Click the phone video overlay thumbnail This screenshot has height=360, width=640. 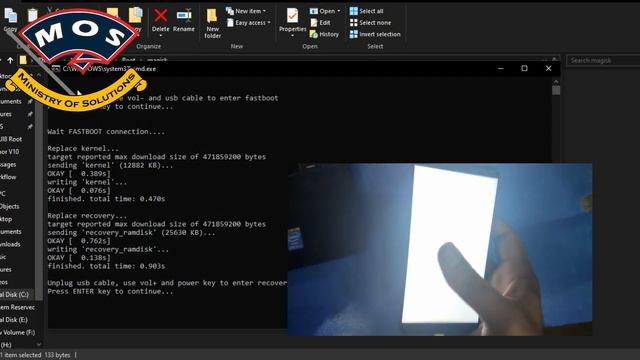[440, 249]
